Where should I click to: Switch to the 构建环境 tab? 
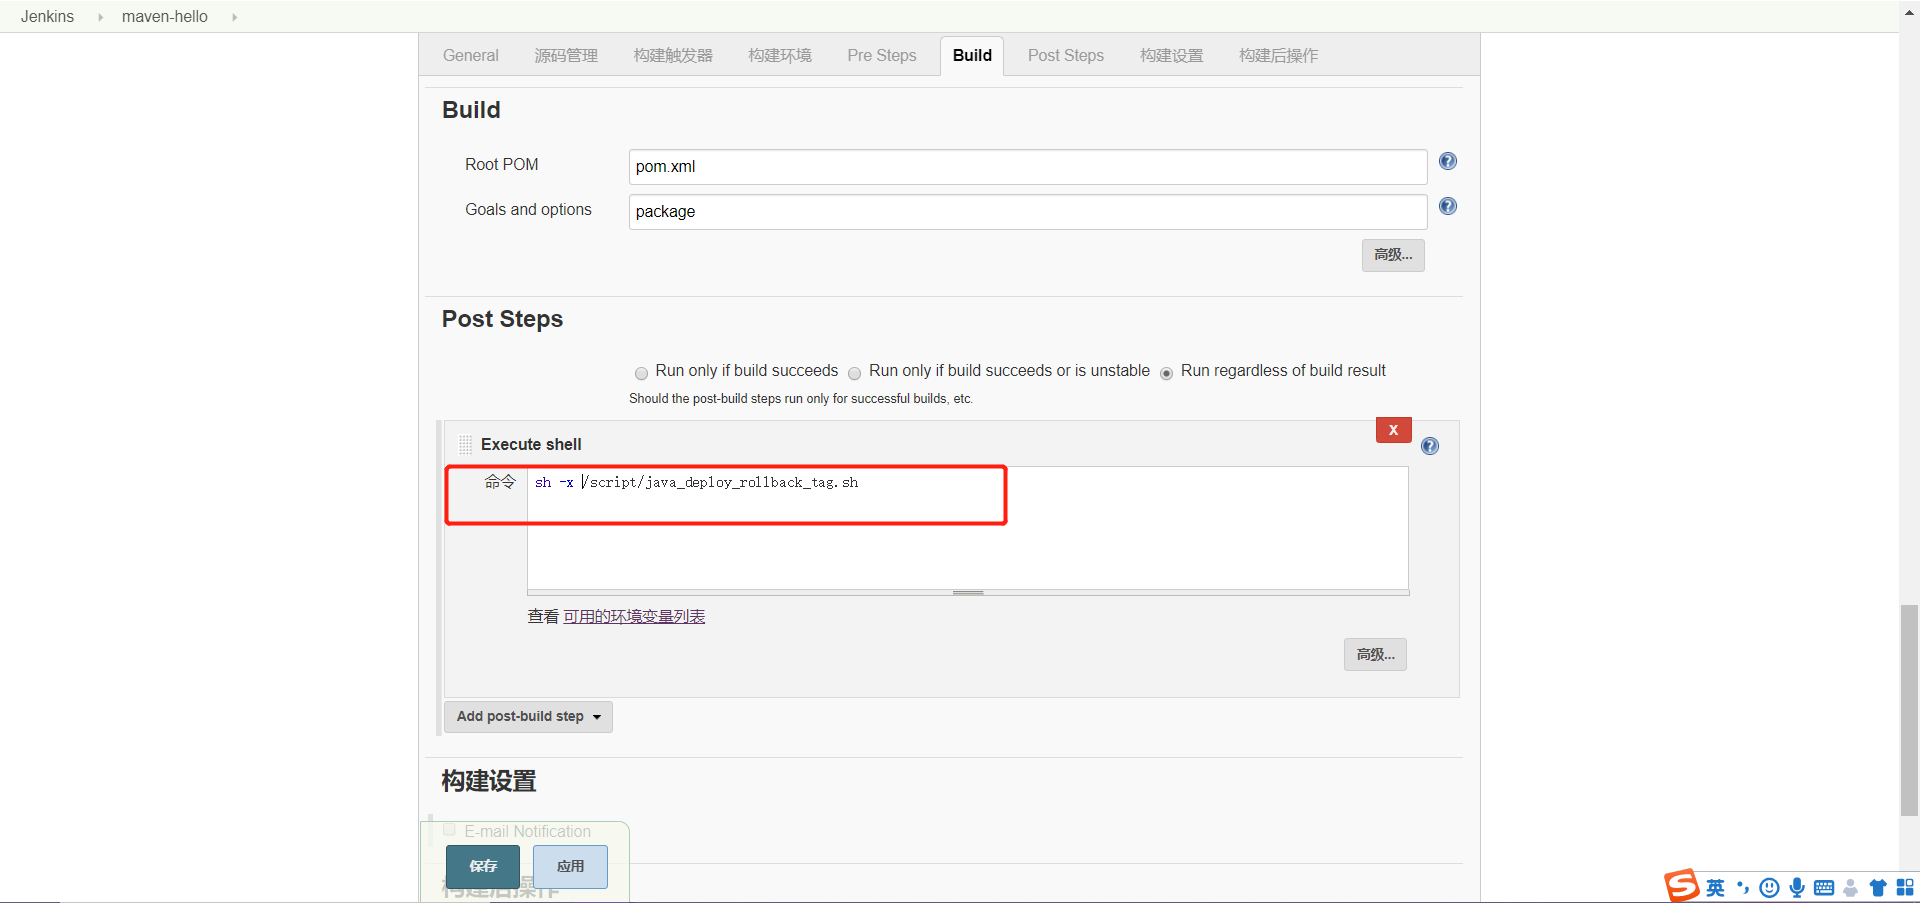coord(780,56)
